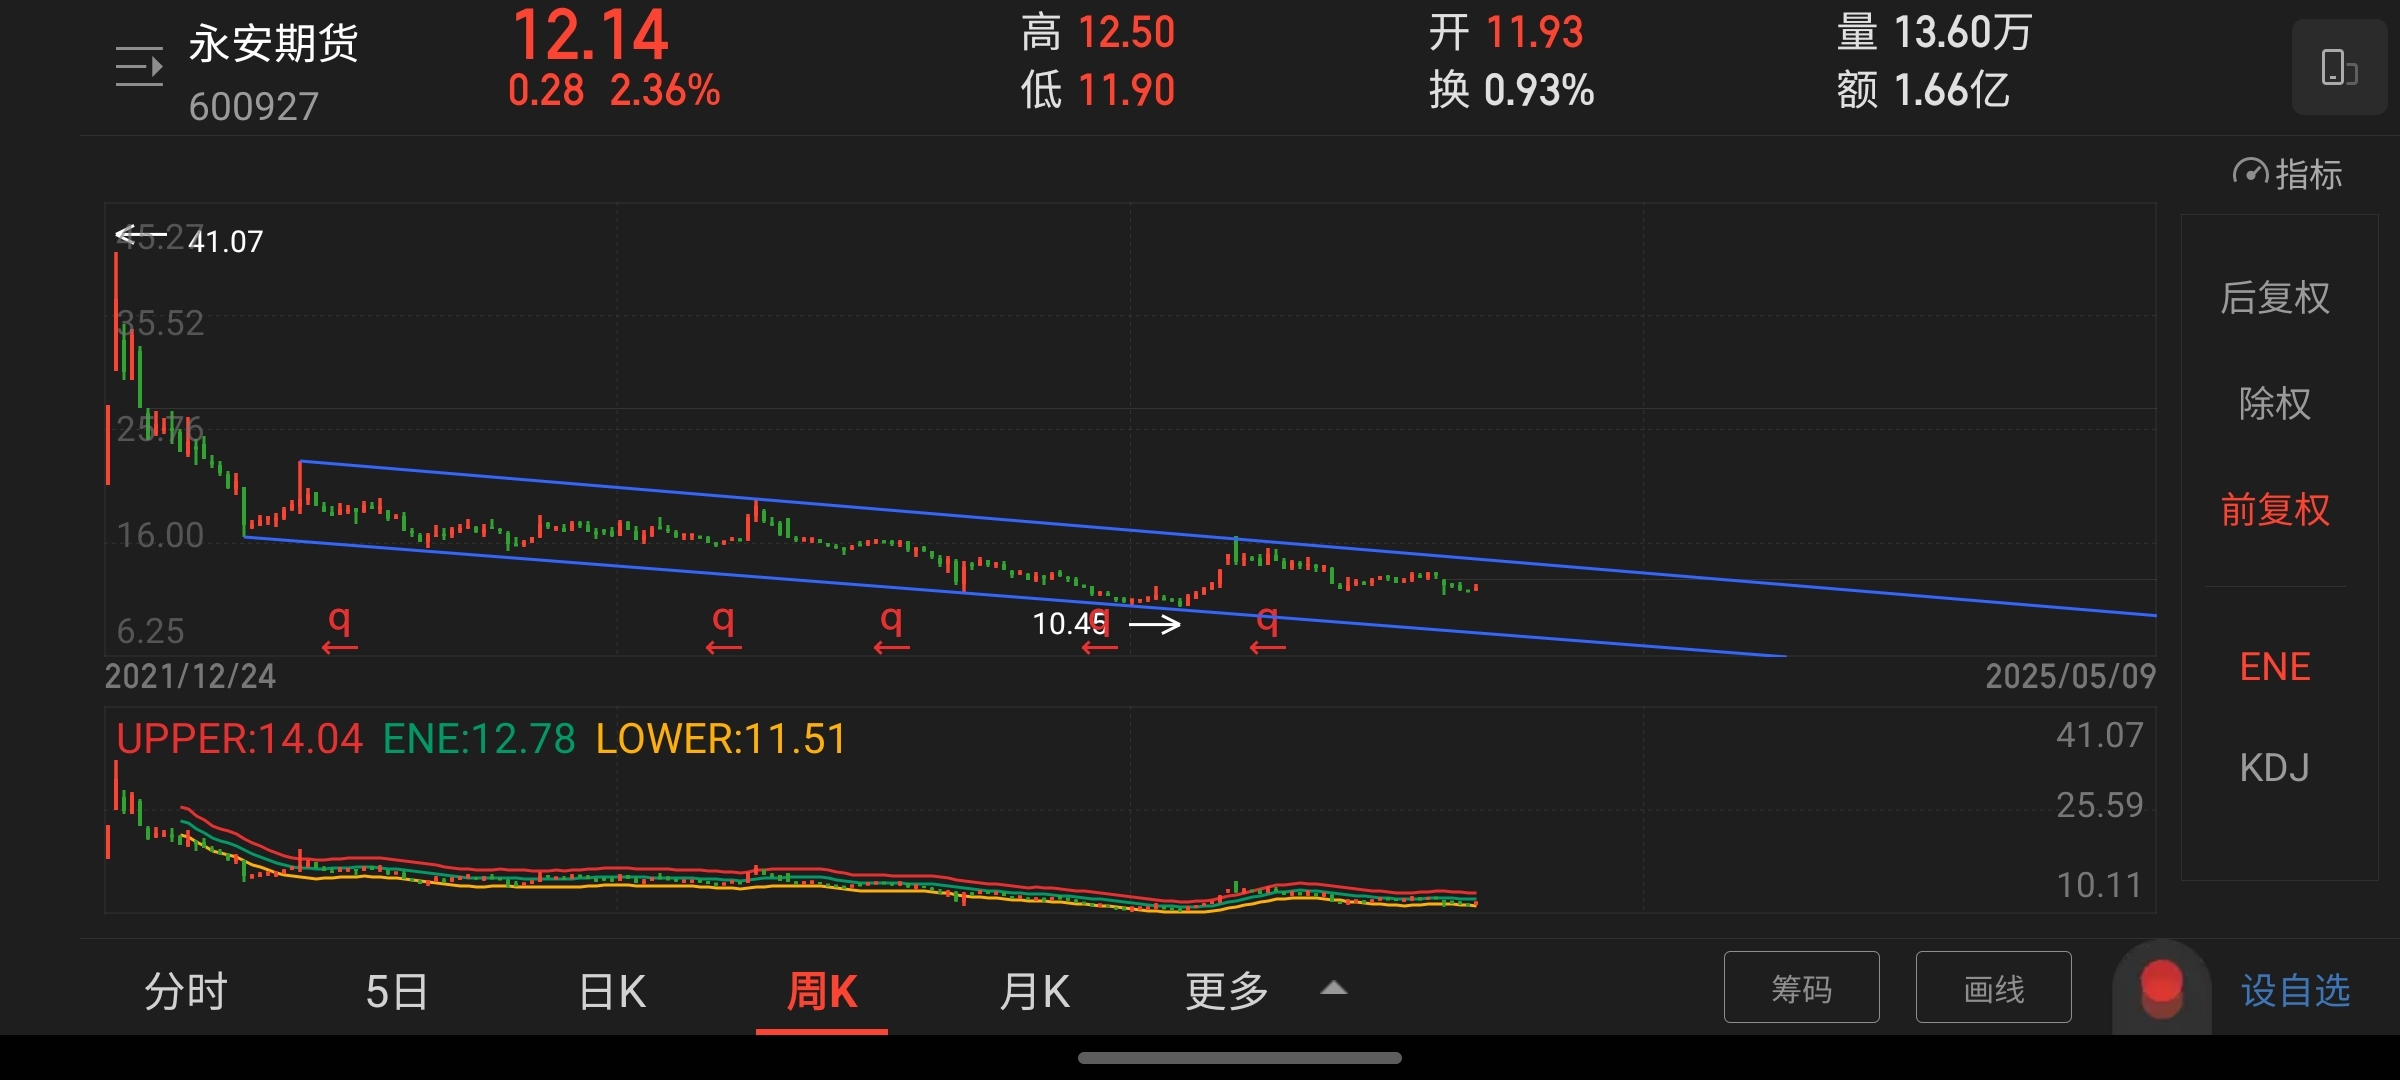Tap the 41.07 high price label
2400x1080 pixels.
tap(225, 241)
